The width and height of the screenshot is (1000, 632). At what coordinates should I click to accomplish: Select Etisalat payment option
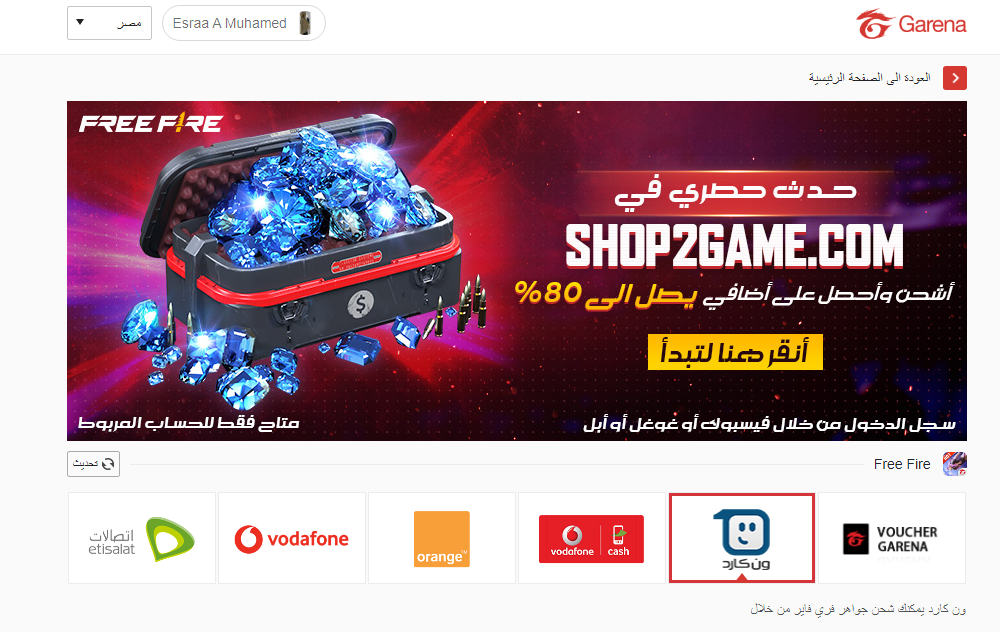[x=142, y=538]
